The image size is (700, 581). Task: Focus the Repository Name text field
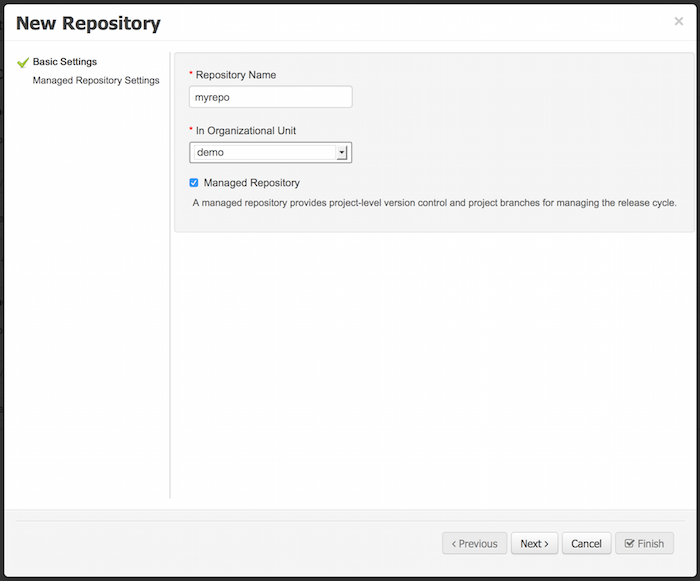(270, 97)
